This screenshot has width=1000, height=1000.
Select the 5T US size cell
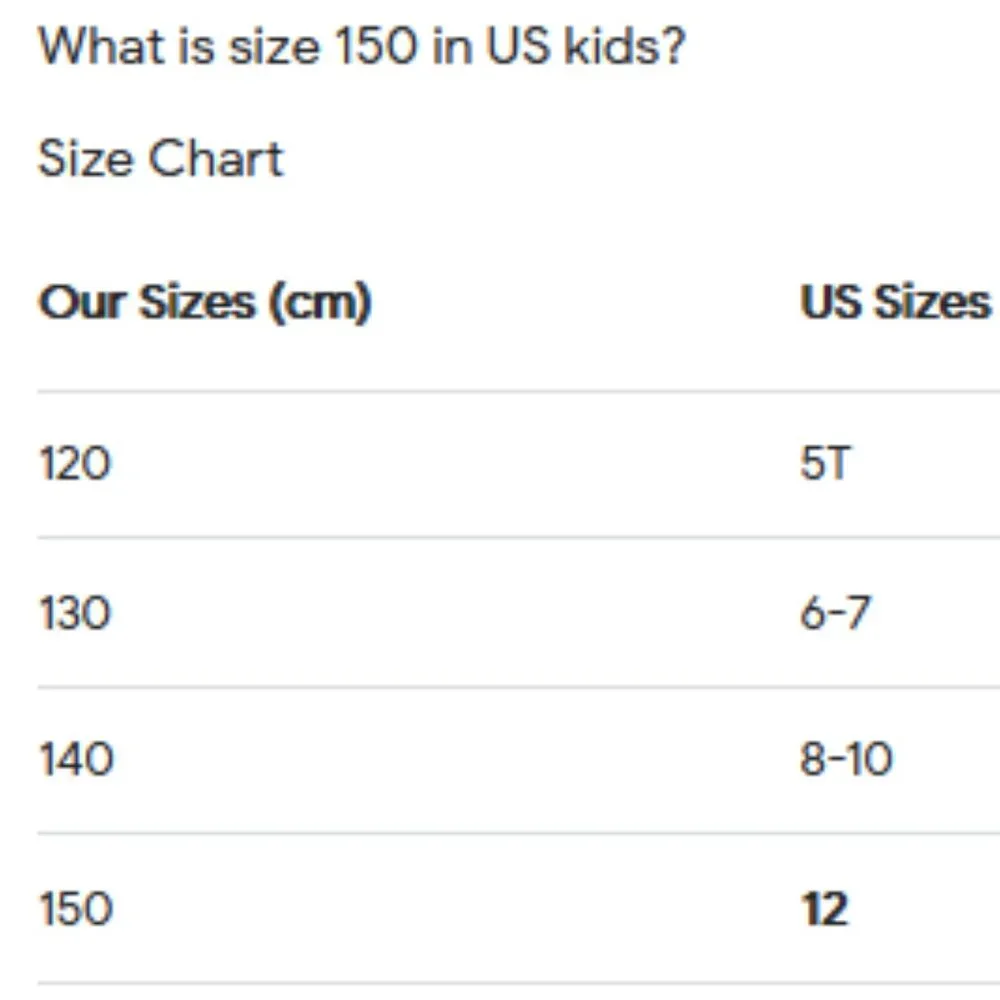tap(825, 463)
